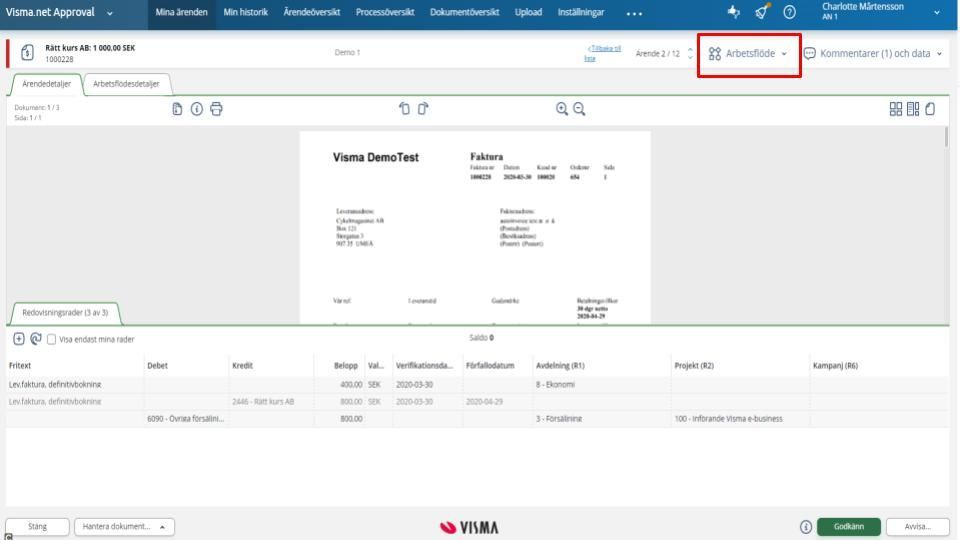
Task: Open Upload menu item
Action: 528,12
